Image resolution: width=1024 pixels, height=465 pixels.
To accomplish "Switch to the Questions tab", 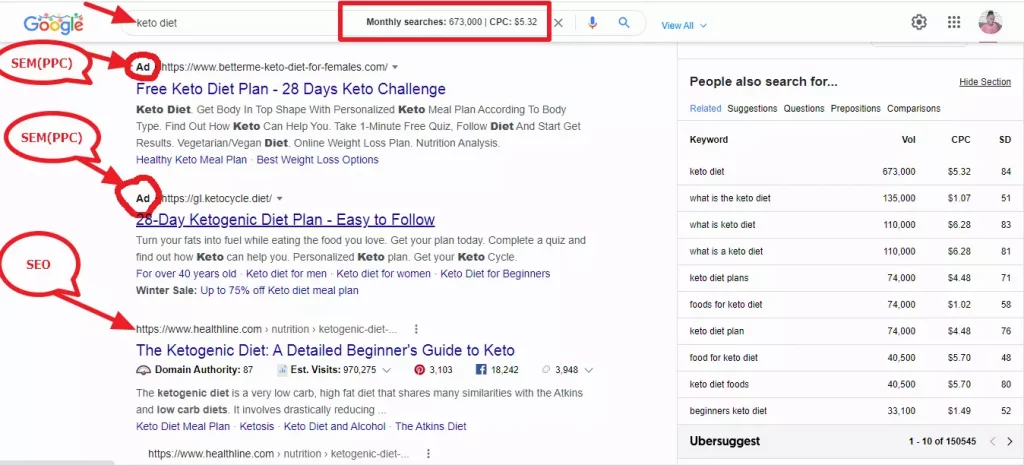I will click(804, 108).
